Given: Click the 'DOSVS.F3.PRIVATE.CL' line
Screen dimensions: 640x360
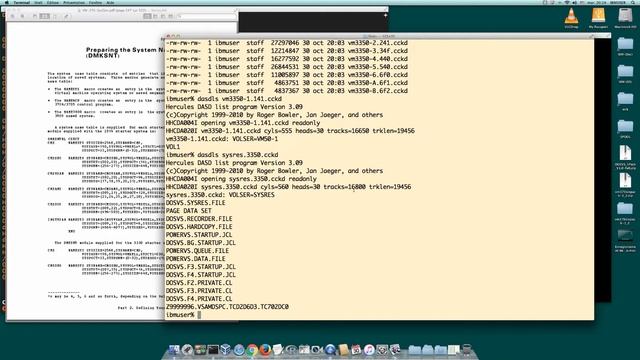Looking at the screenshot, I should click(x=199, y=291).
